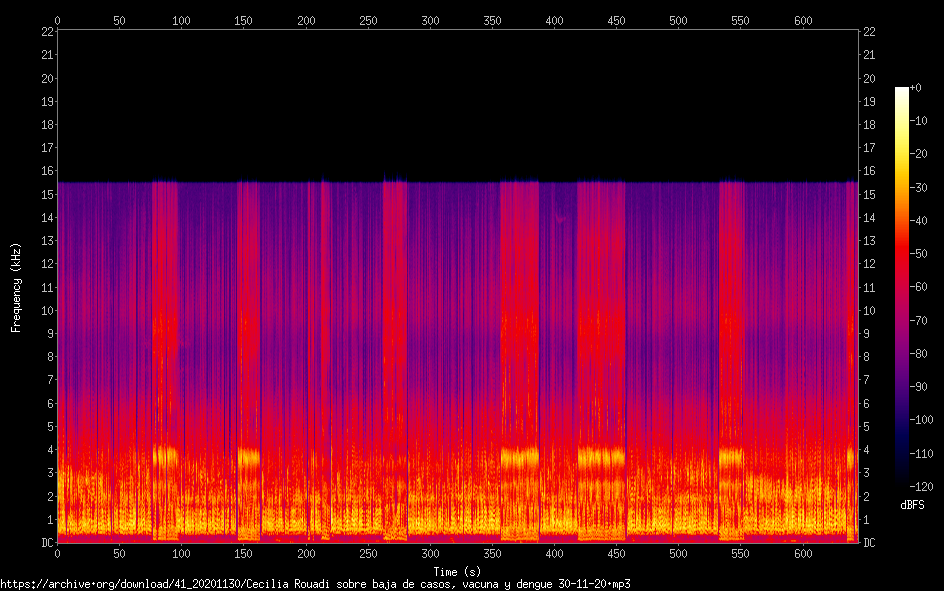Click the 22 kHz label on right axis

(869, 32)
